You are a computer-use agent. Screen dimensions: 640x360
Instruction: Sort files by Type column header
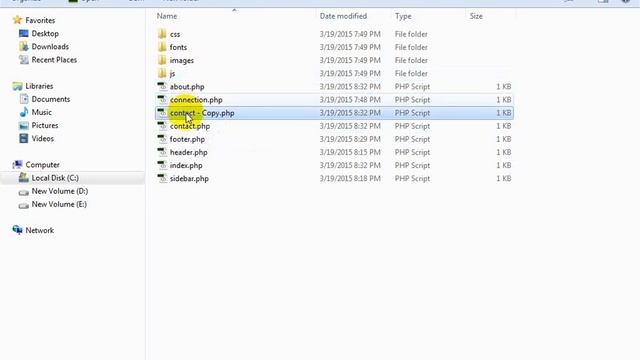pos(403,16)
